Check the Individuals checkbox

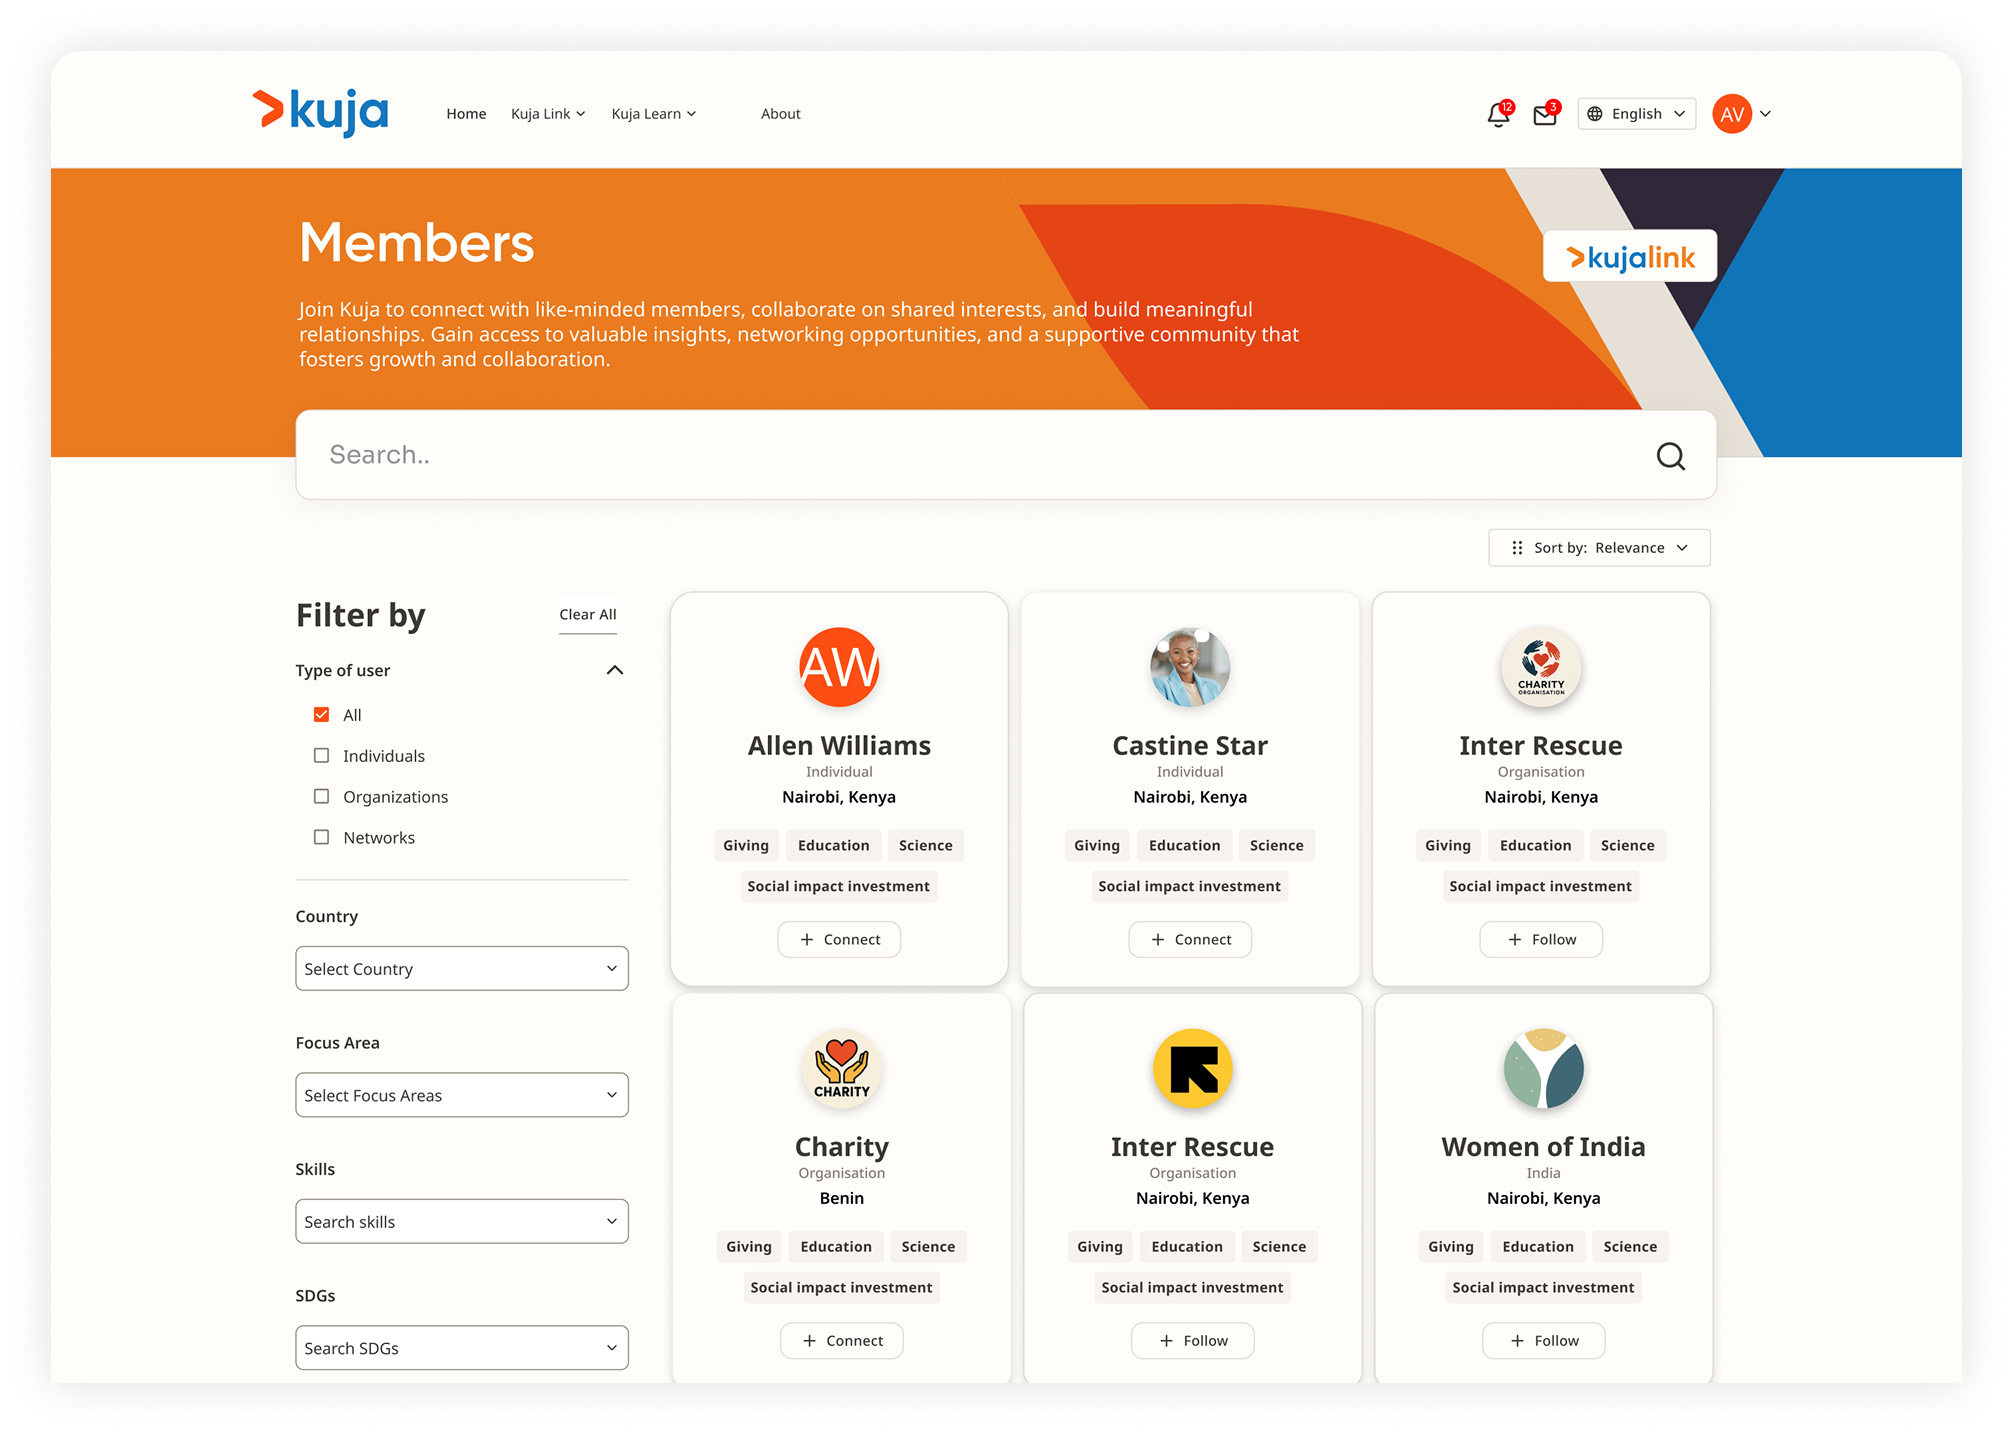pos(321,756)
